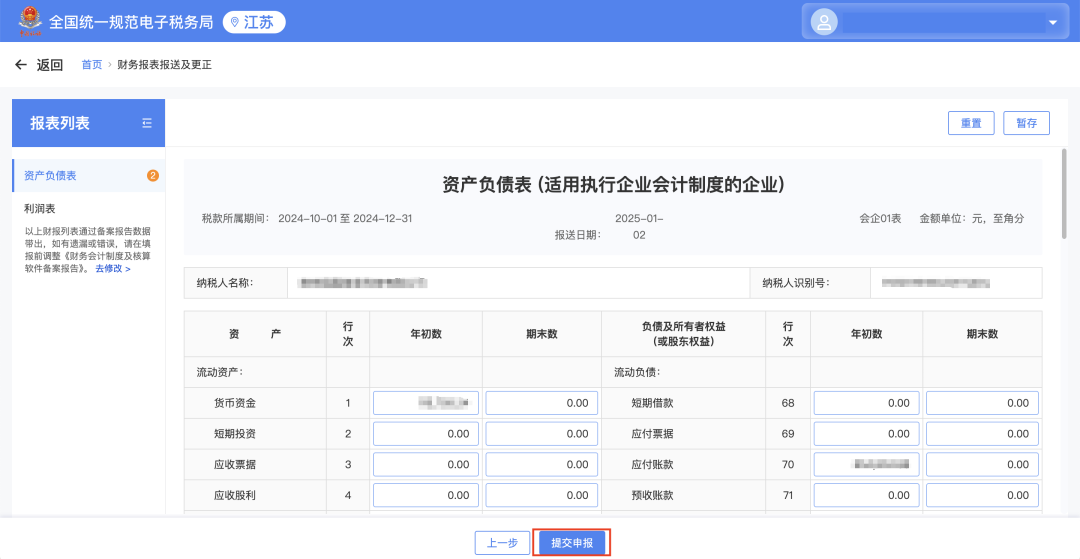
Task: Click 预收账款 年初数 input field
Action: click(x=866, y=495)
